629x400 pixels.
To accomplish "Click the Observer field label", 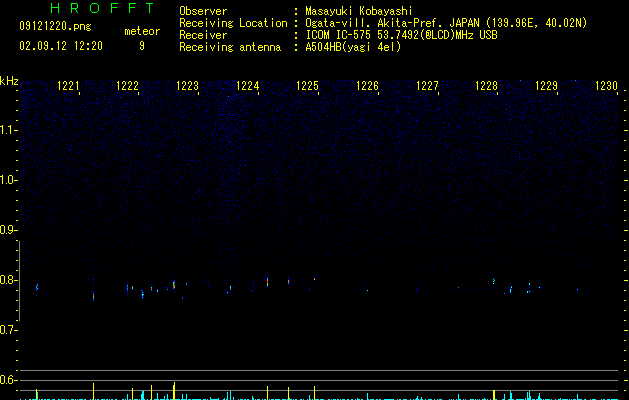I will pos(203,11).
